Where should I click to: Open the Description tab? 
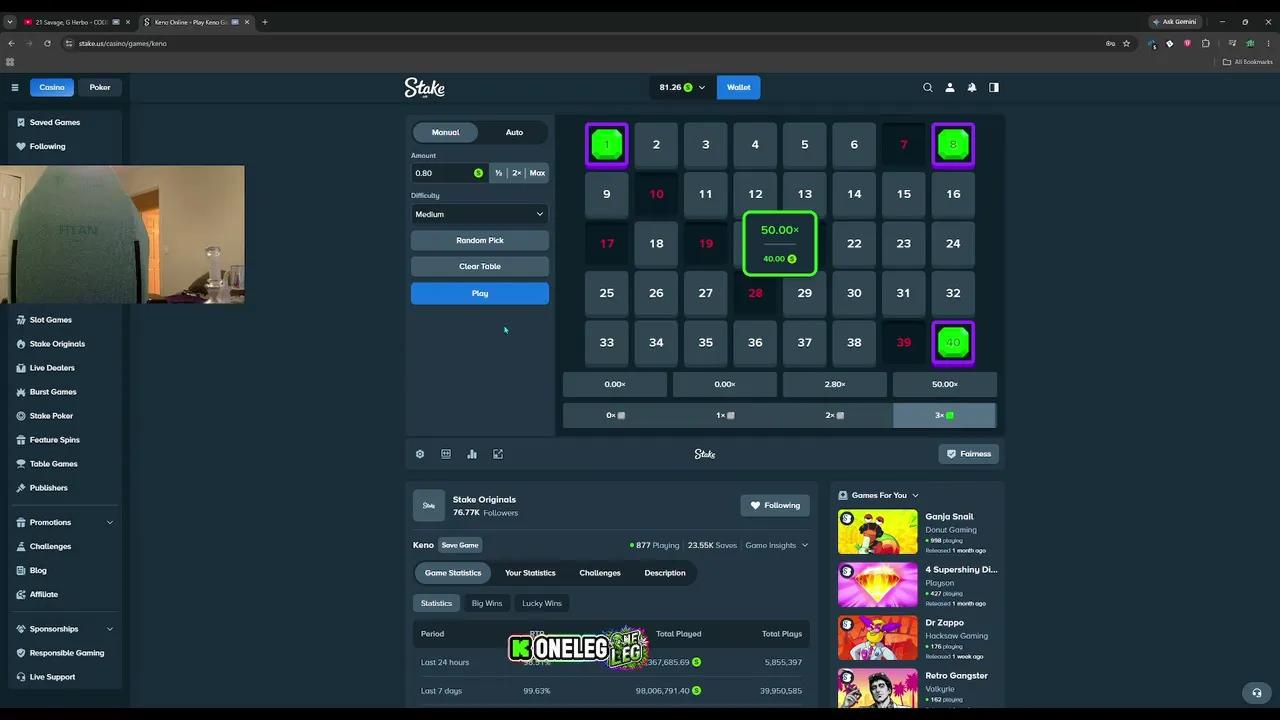(665, 573)
